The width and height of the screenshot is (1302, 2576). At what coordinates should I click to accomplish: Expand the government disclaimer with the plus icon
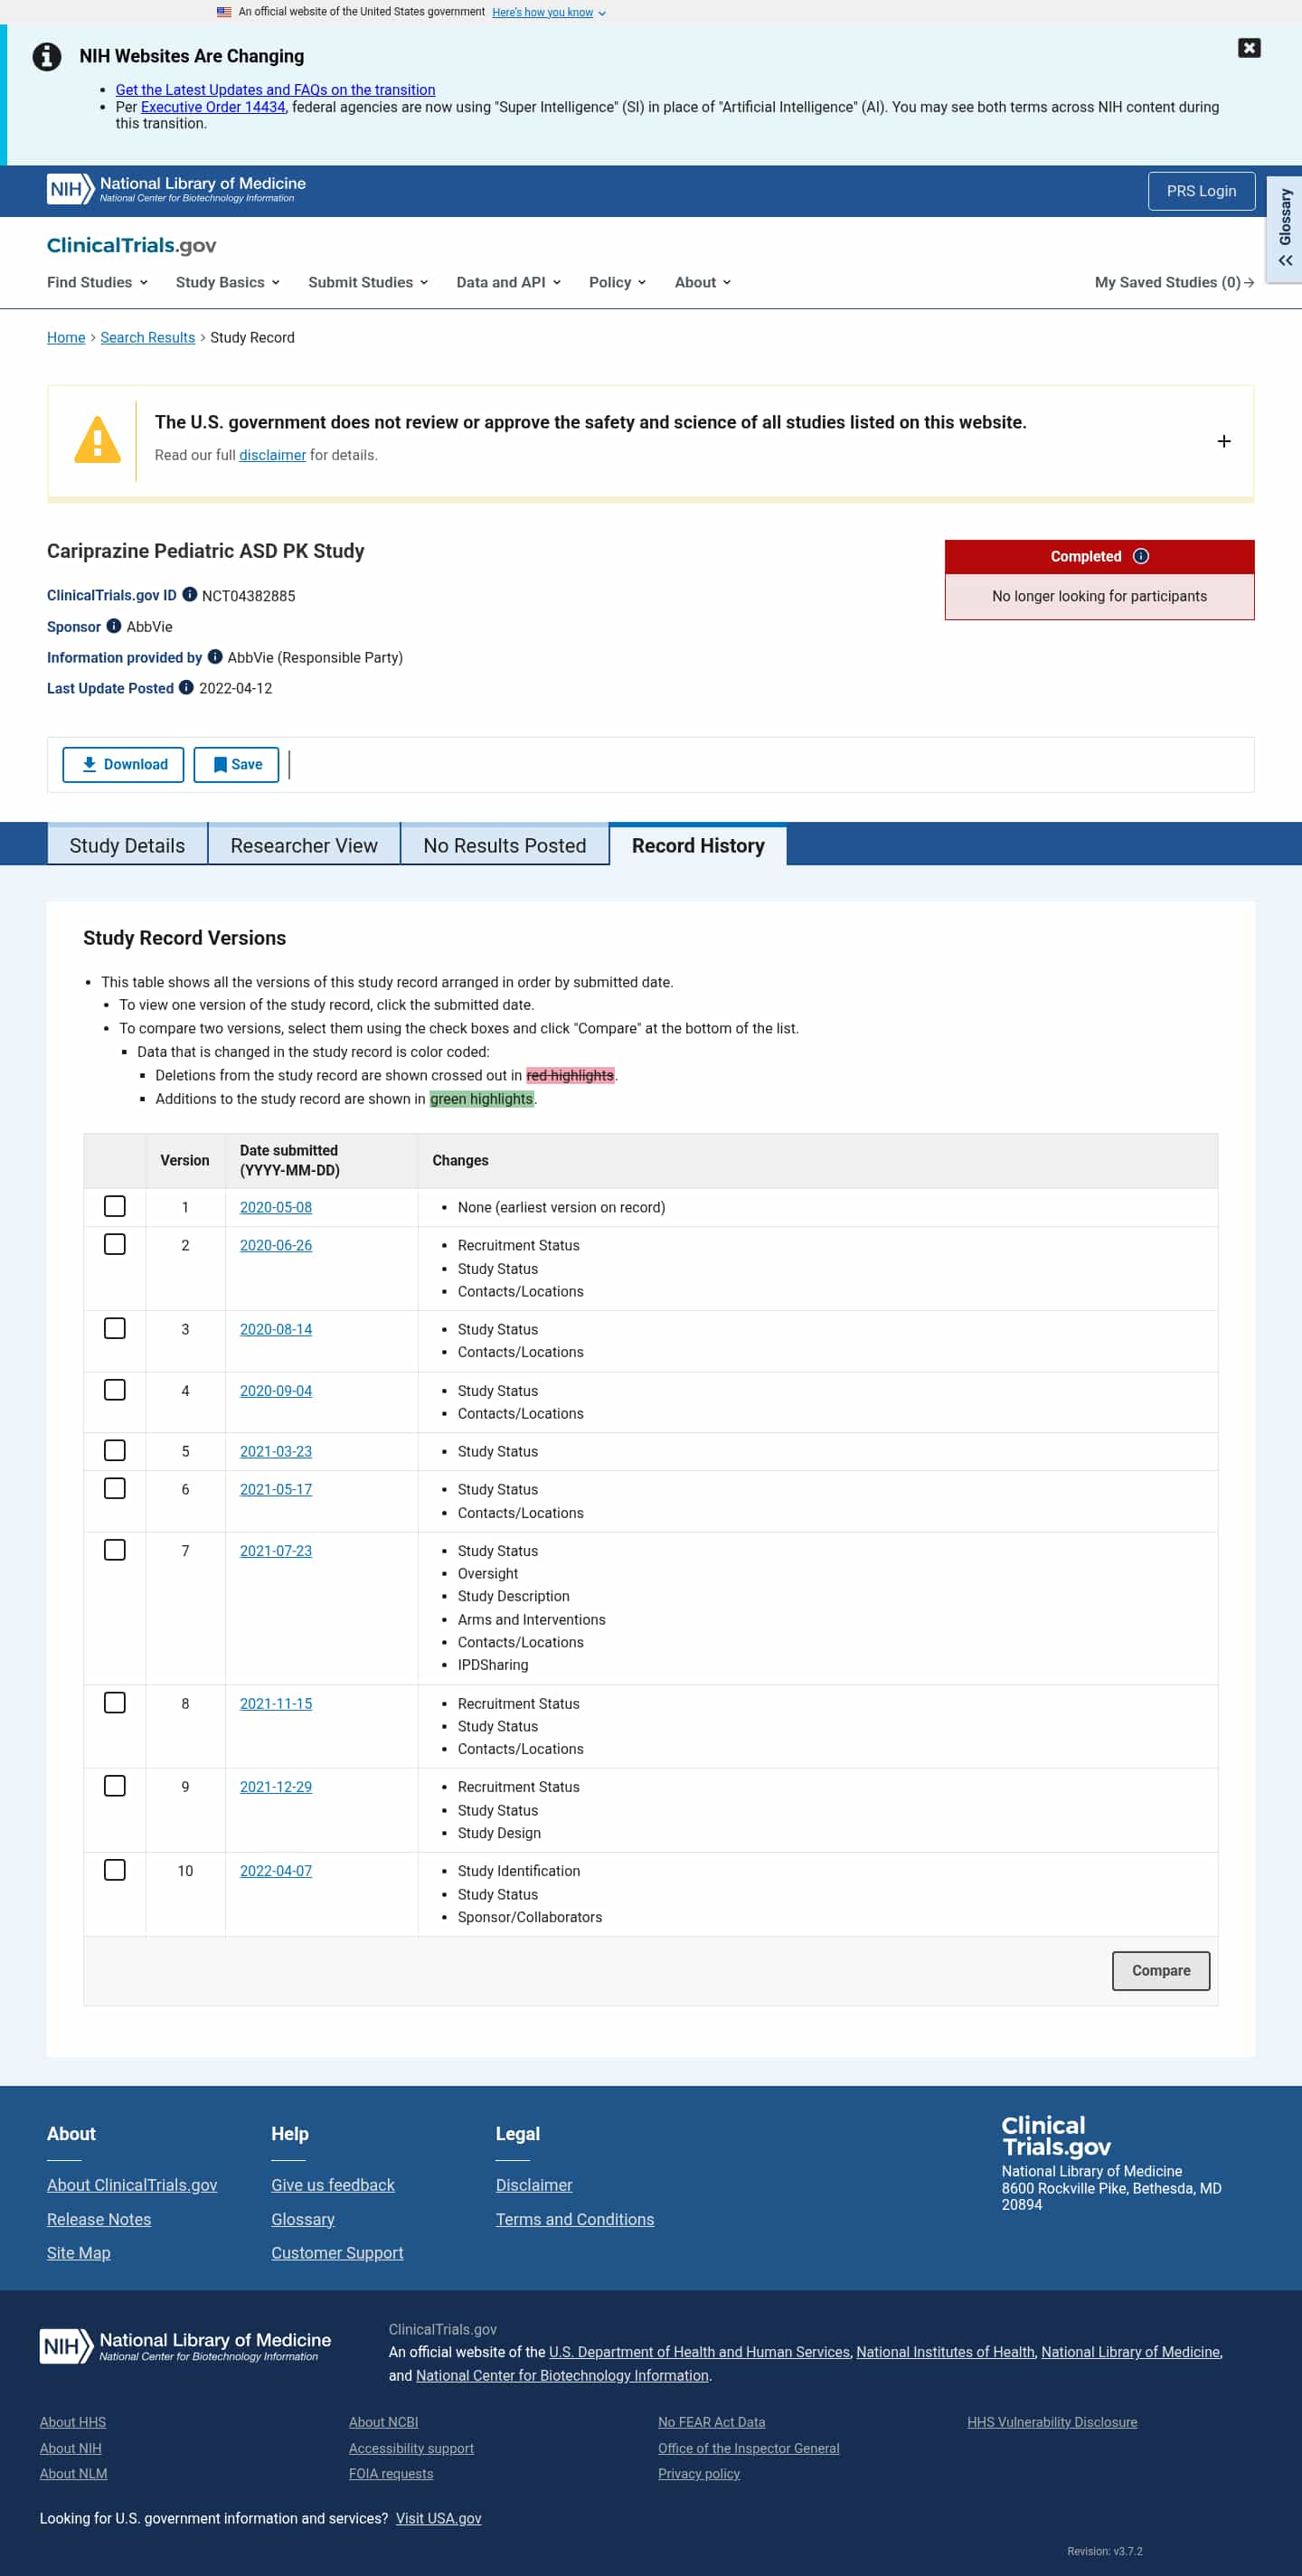pyautogui.click(x=1223, y=441)
